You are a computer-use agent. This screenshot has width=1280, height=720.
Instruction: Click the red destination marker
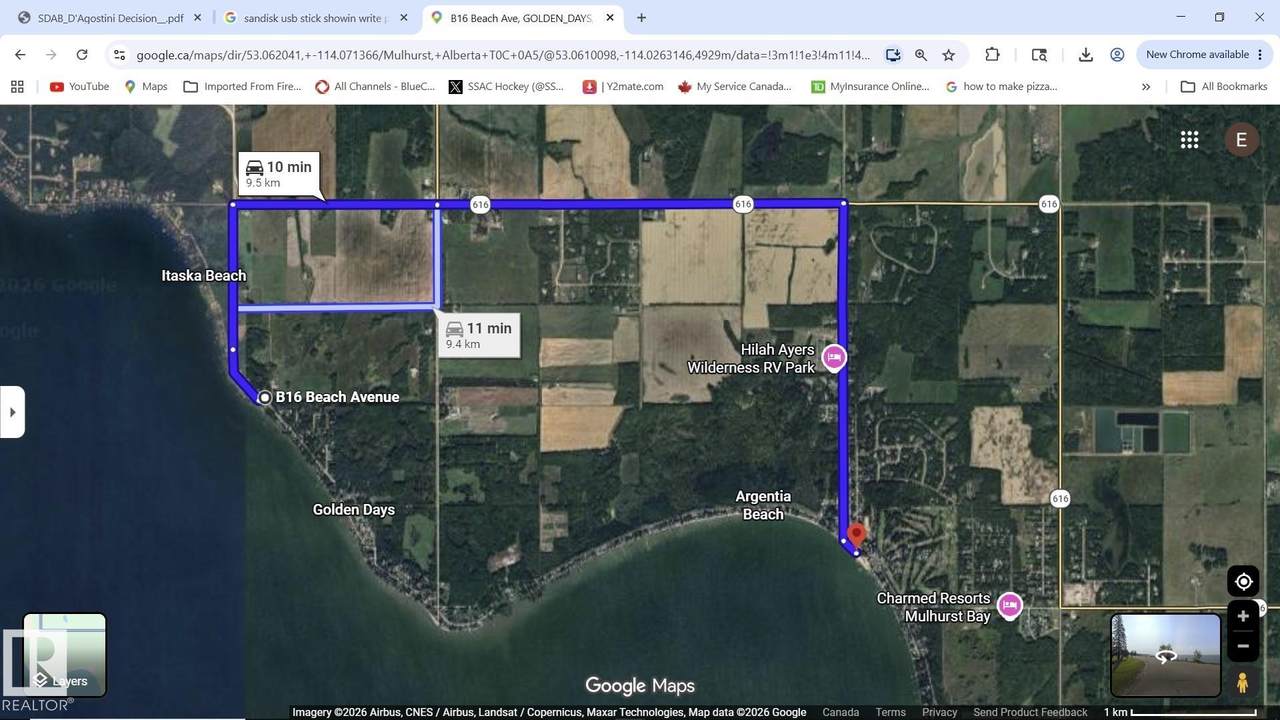[x=856, y=535]
